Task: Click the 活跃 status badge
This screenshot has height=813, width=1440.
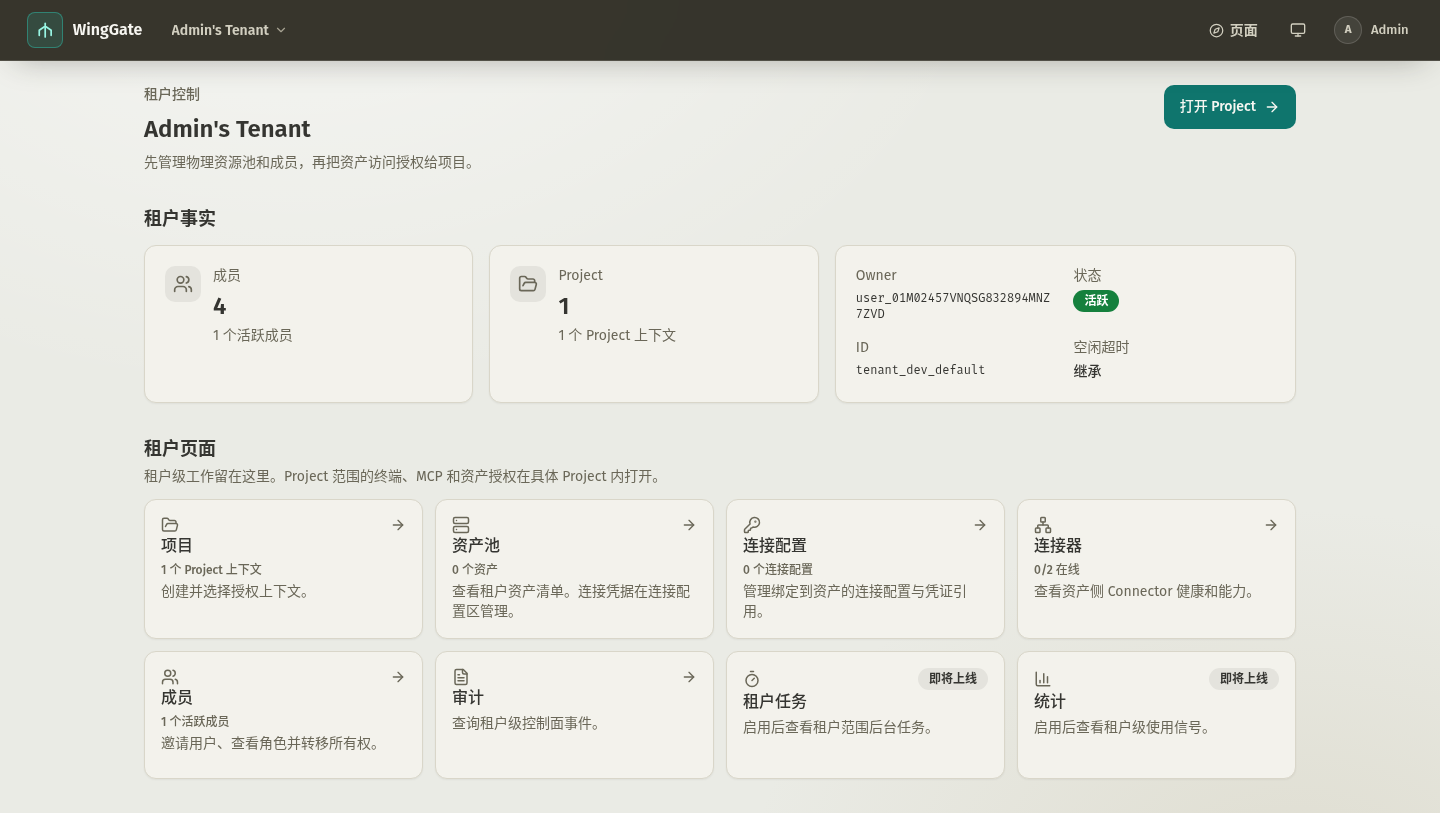Action: [1096, 300]
